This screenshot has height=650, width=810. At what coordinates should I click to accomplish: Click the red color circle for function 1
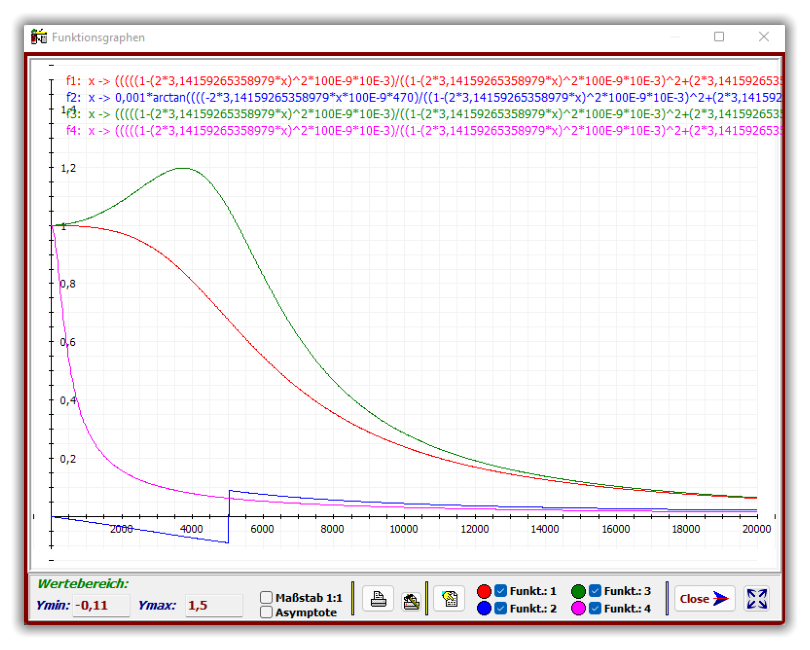click(x=485, y=590)
